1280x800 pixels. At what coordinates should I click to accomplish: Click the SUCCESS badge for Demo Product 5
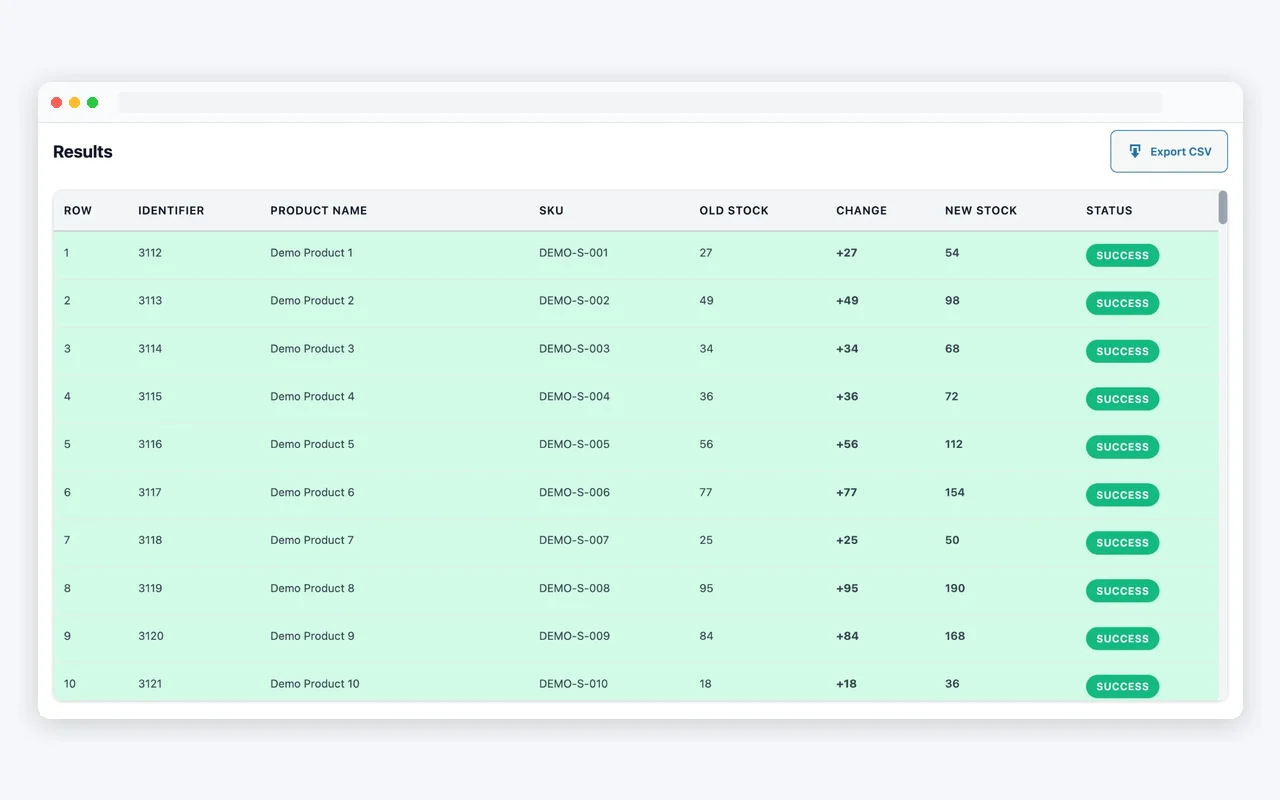click(1122, 447)
